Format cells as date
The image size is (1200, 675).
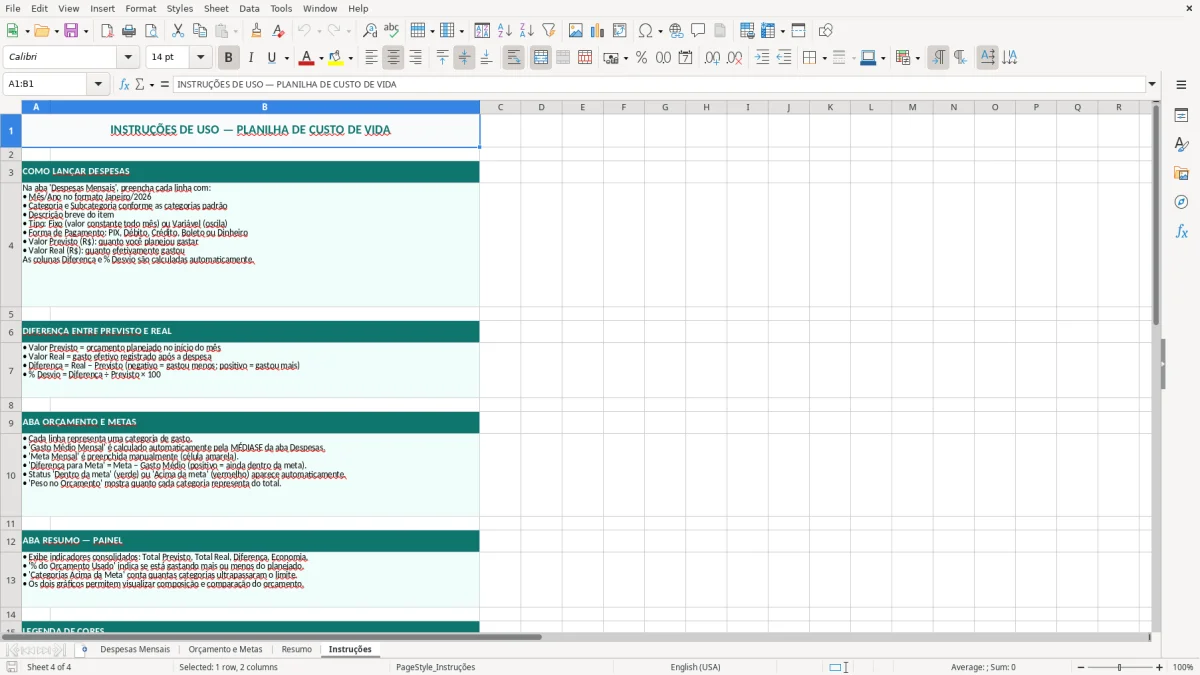tap(686, 58)
